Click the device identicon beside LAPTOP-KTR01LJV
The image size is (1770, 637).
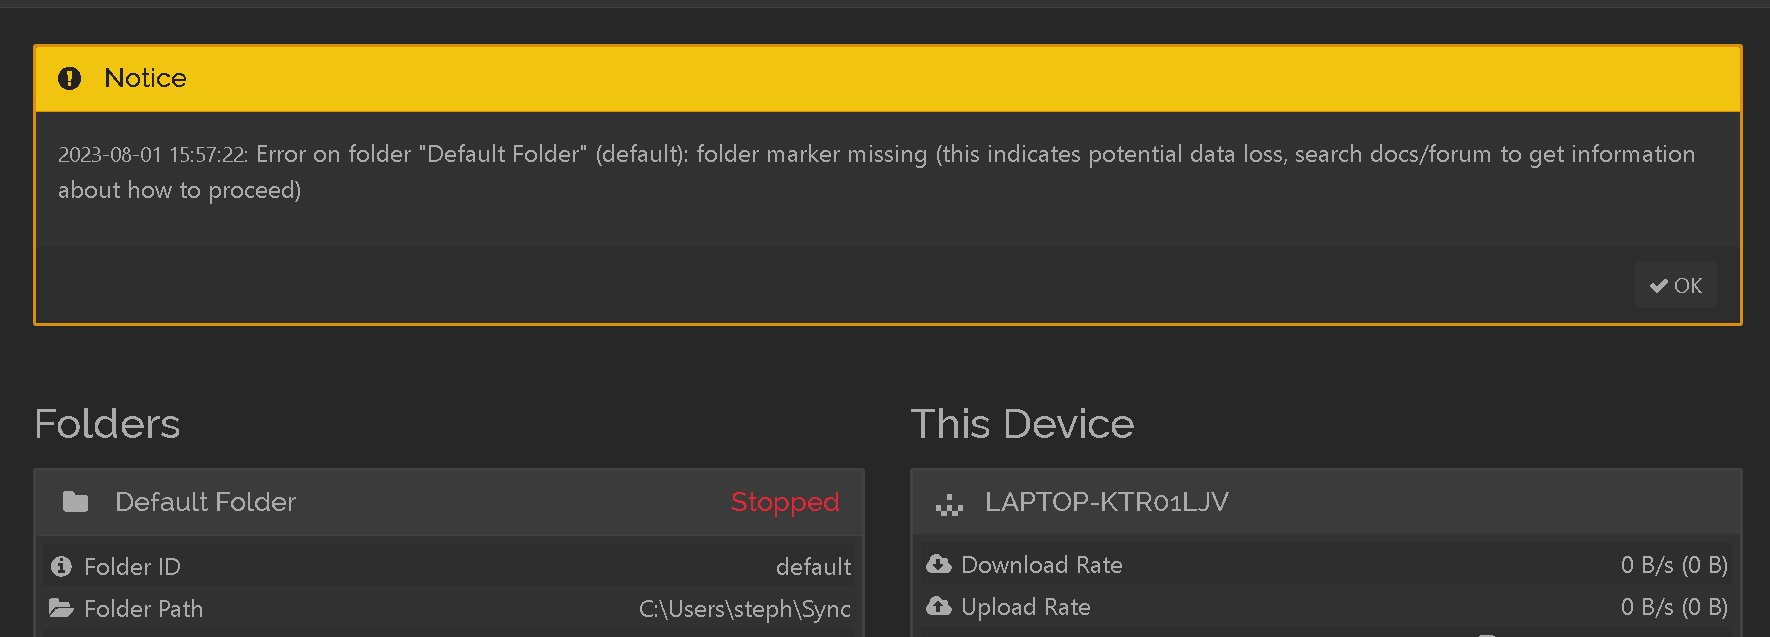click(949, 504)
